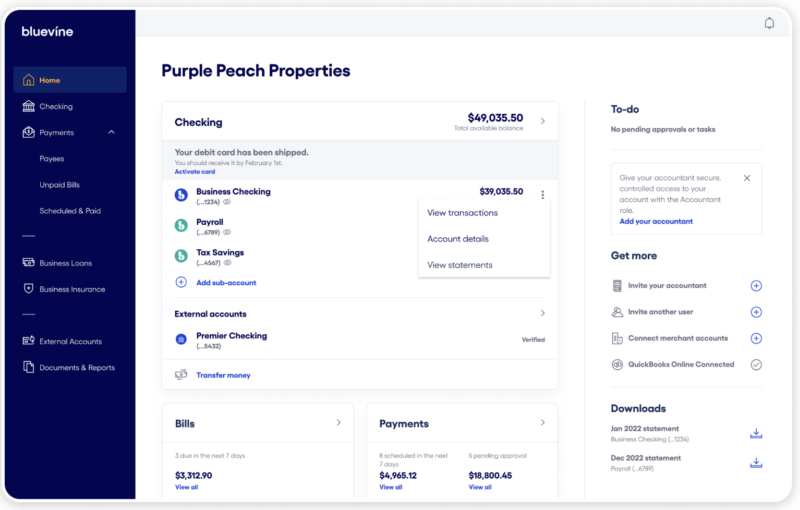Click the notification bell icon
The width and height of the screenshot is (800, 510).
tap(769, 23)
